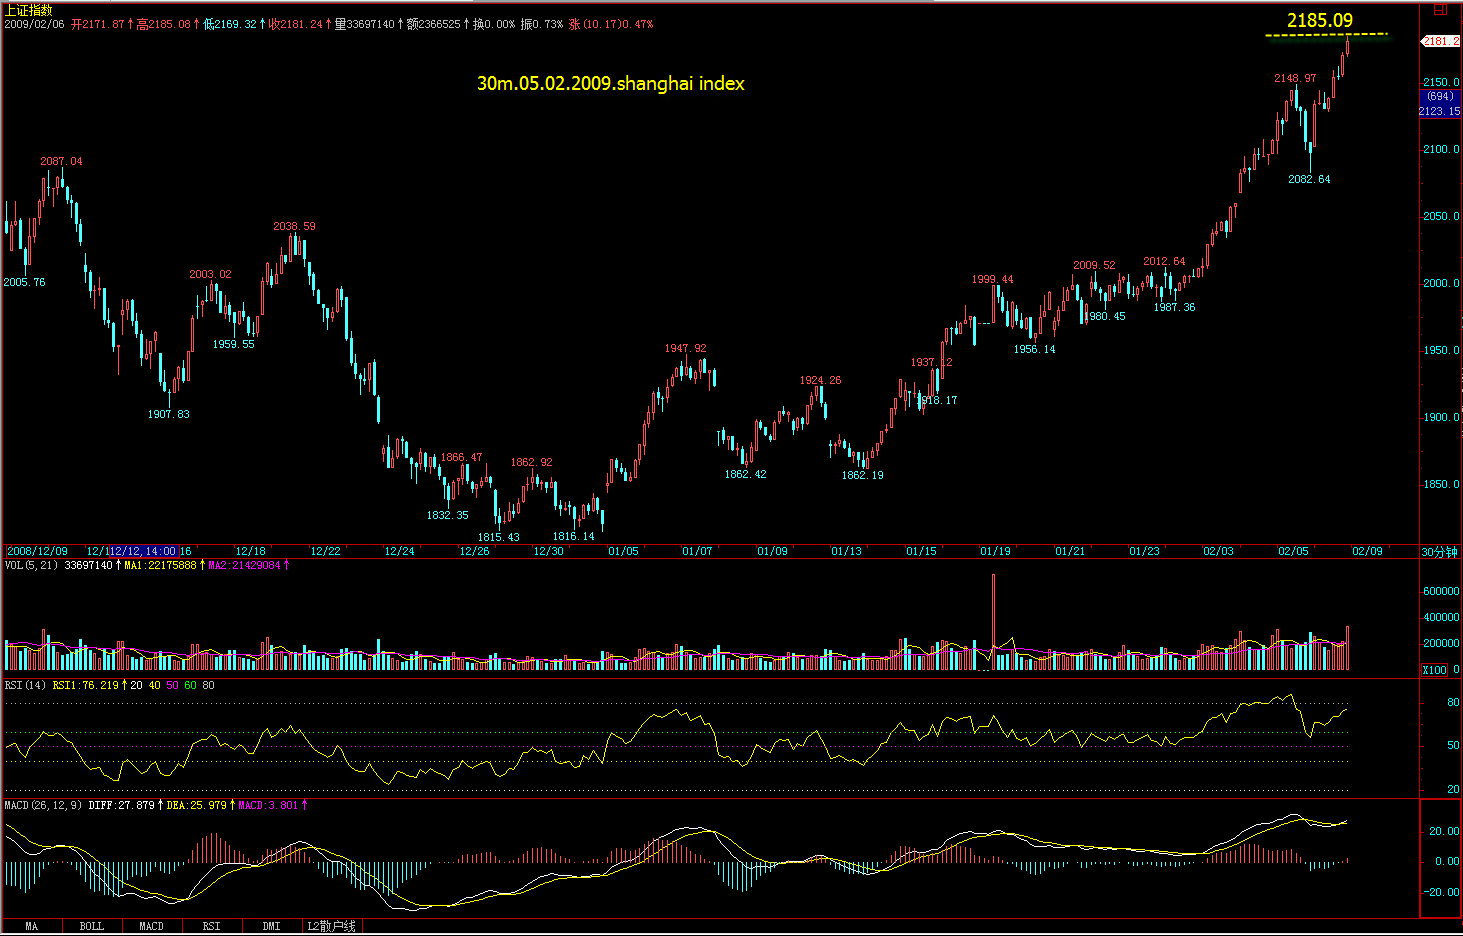Click the MACD(26,12,9) indicator header

point(43,805)
